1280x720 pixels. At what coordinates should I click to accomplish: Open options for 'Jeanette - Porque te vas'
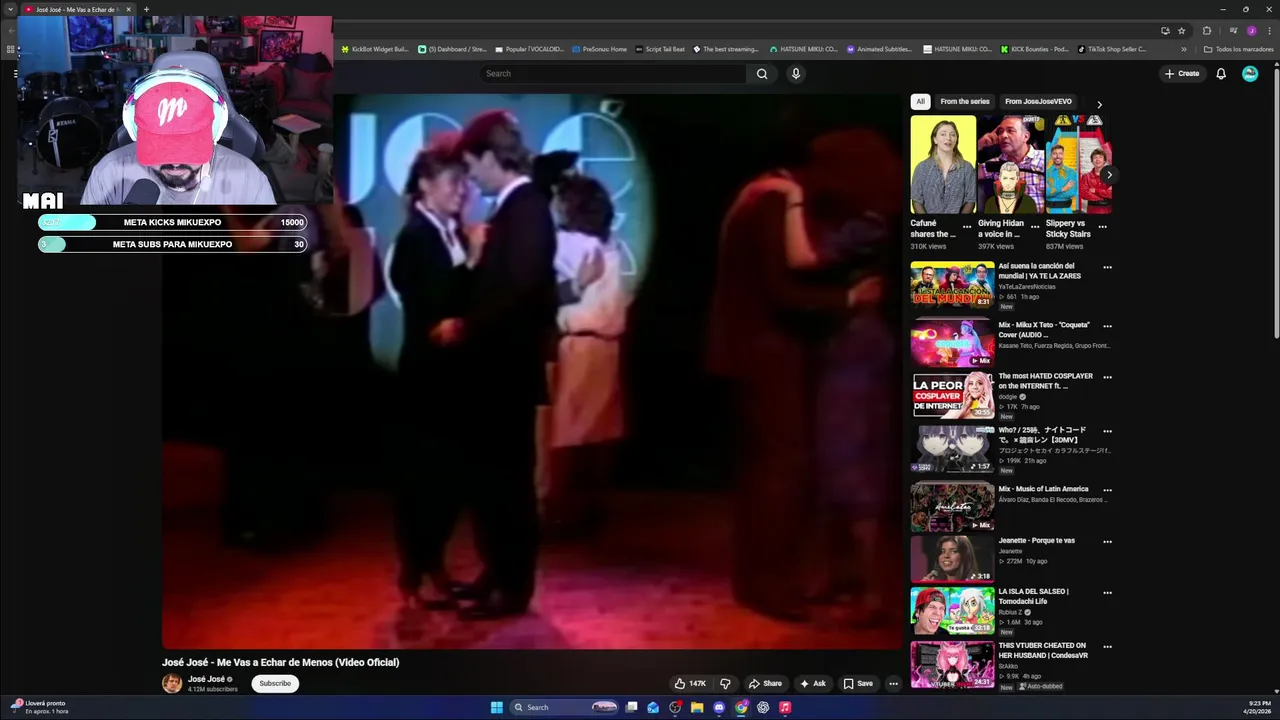click(1107, 542)
